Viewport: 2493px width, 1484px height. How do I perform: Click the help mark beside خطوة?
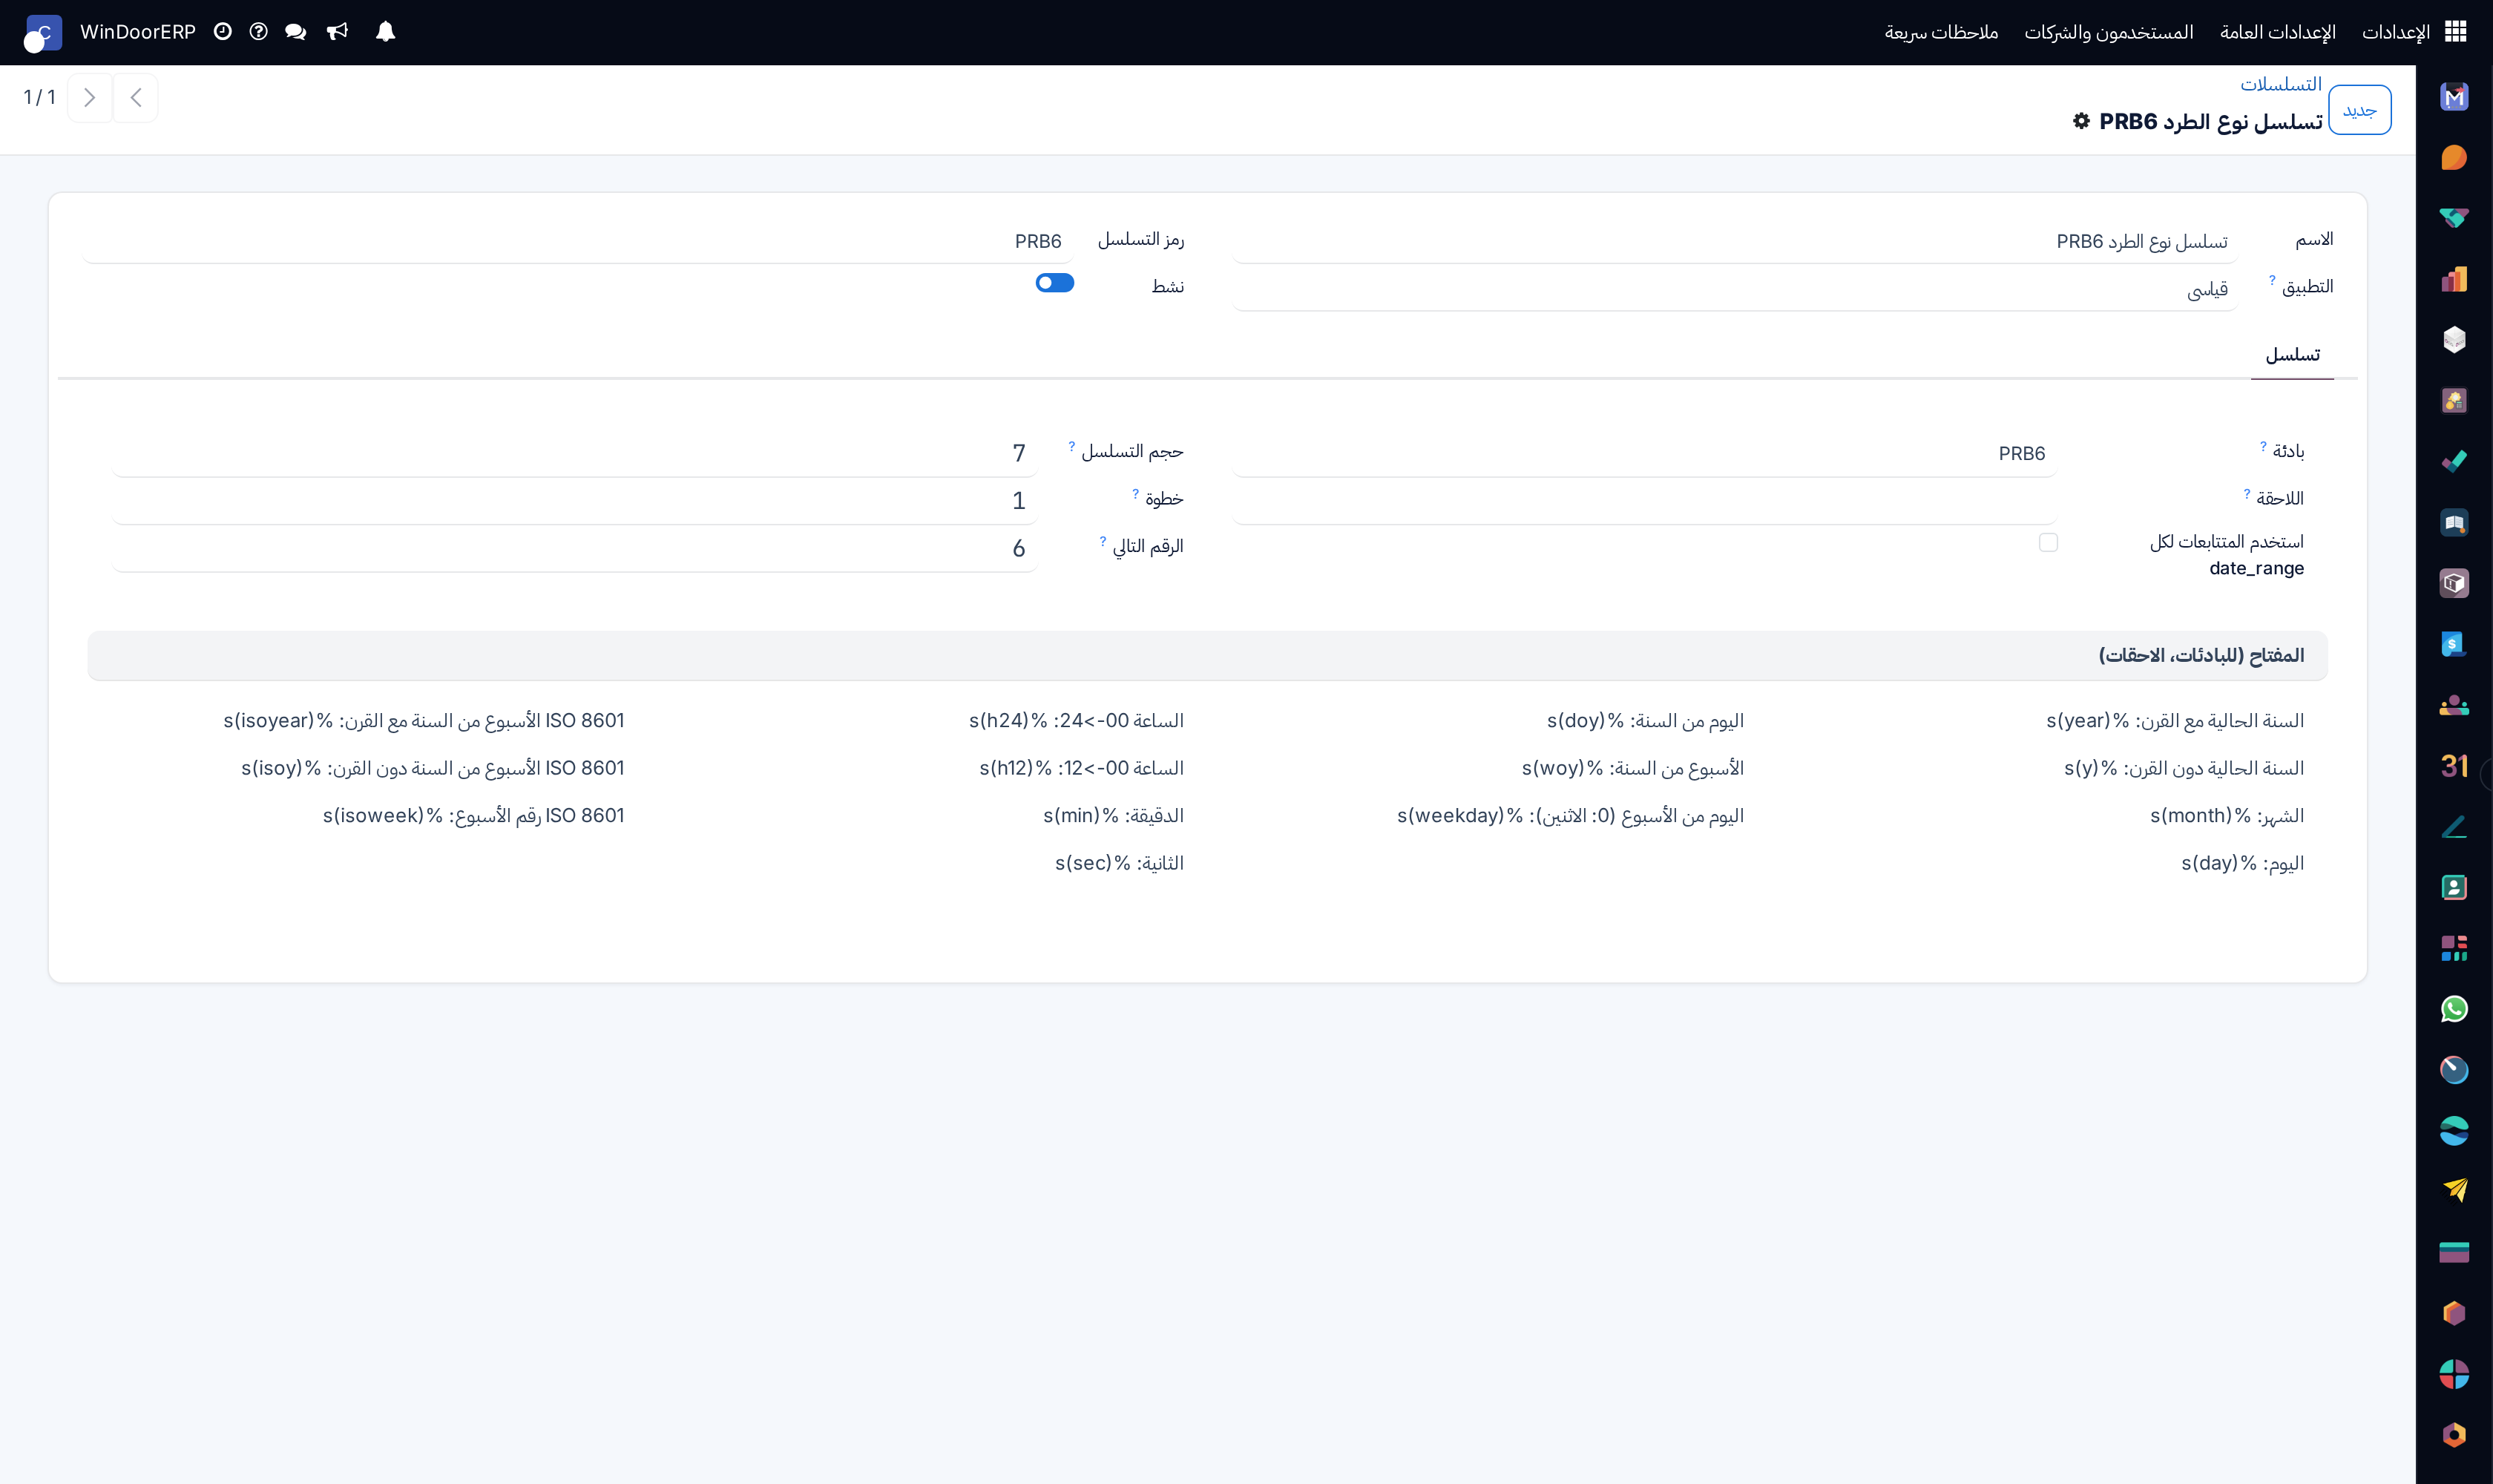click(1135, 493)
